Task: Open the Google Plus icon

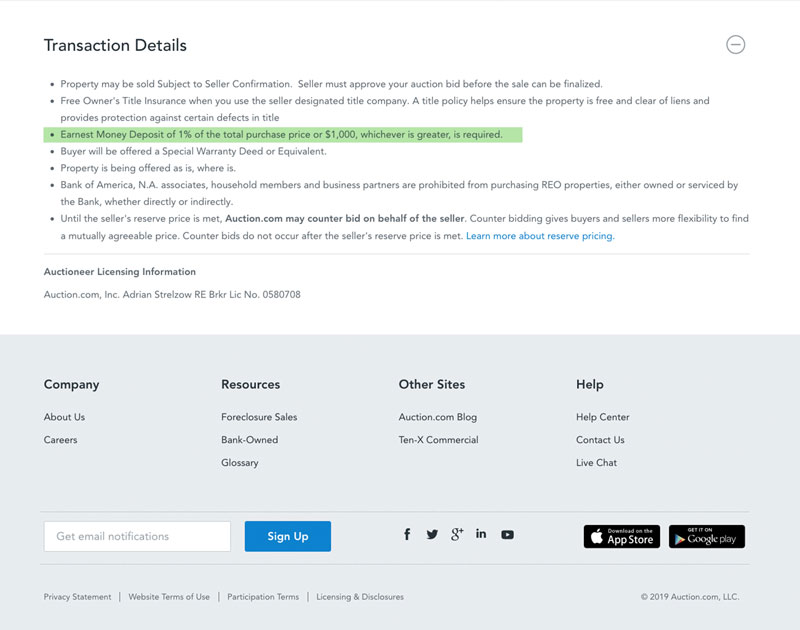Action: pos(457,534)
